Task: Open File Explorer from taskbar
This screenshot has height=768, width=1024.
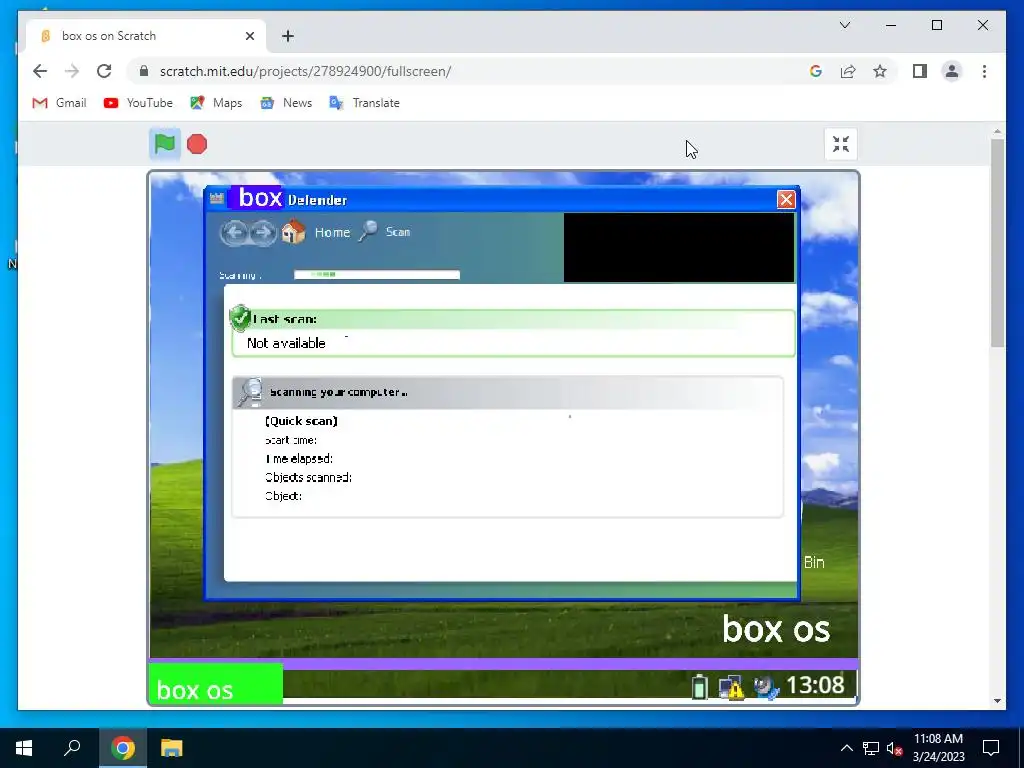Action: (171, 748)
